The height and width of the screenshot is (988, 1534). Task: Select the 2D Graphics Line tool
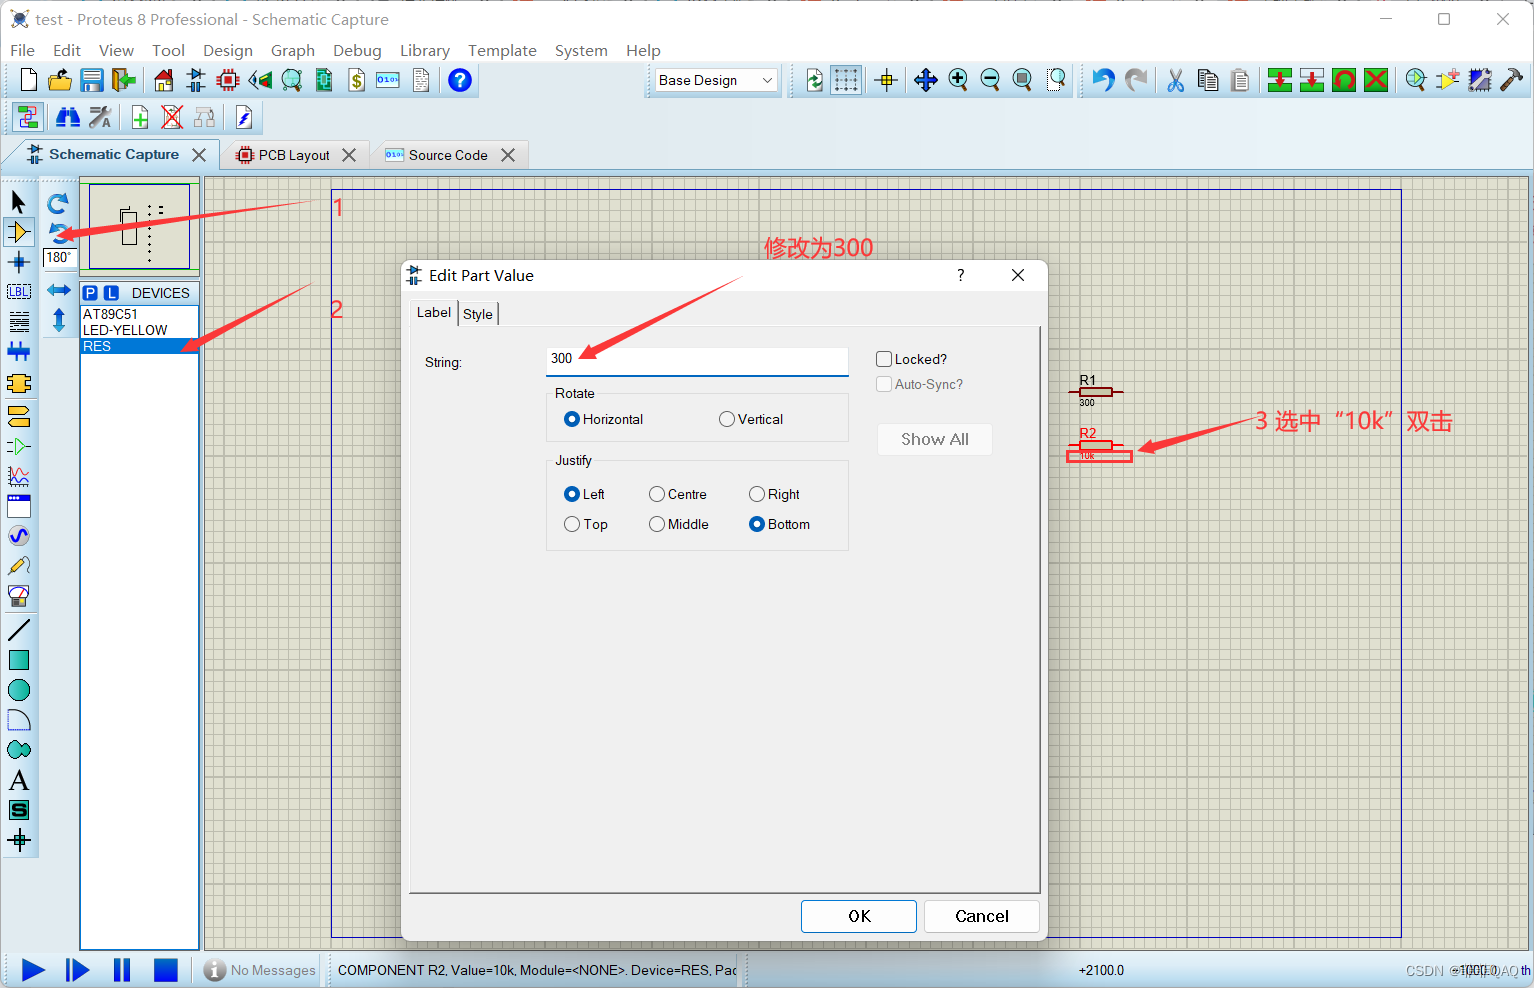[18, 630]
